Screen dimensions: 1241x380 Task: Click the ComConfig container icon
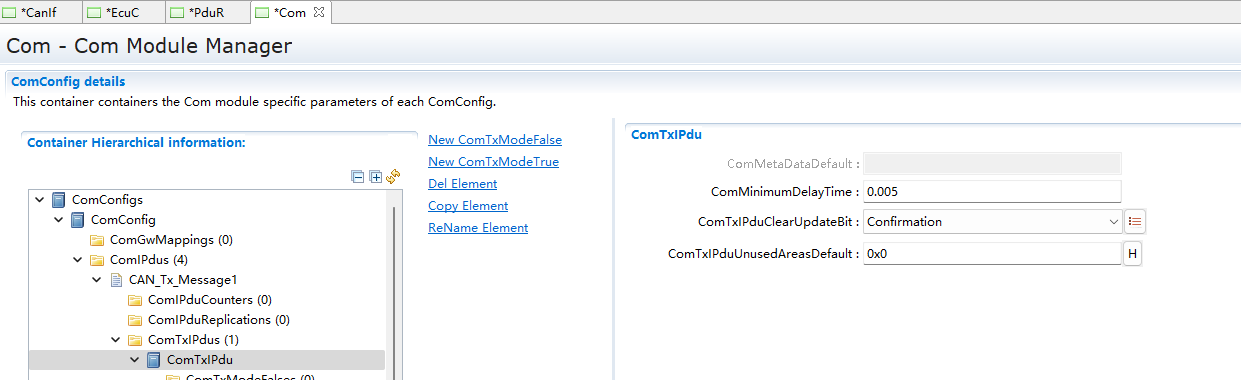coord(78,220)
